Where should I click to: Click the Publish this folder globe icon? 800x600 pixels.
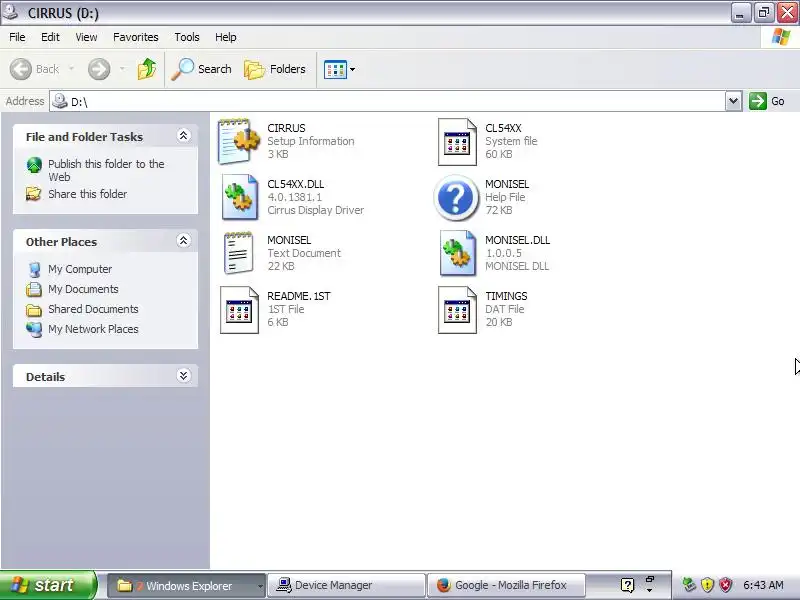tap(34, 165)
